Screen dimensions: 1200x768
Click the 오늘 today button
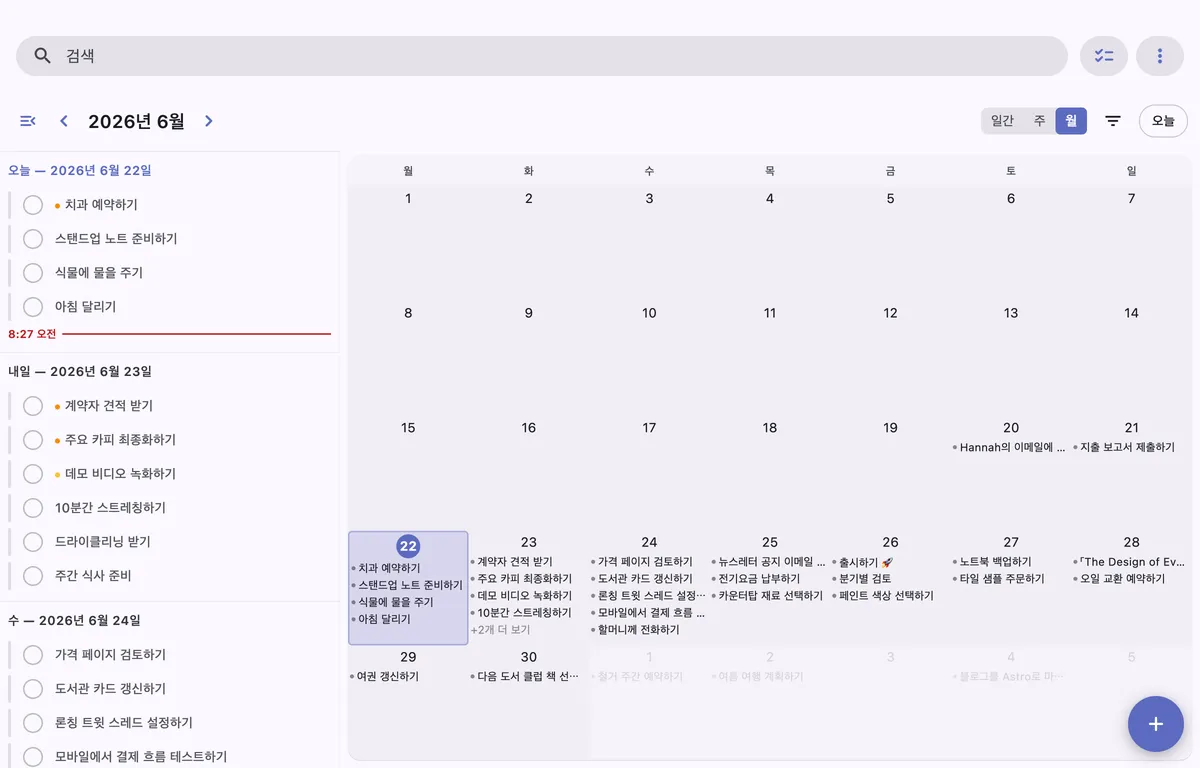(x=1163, y=121)
